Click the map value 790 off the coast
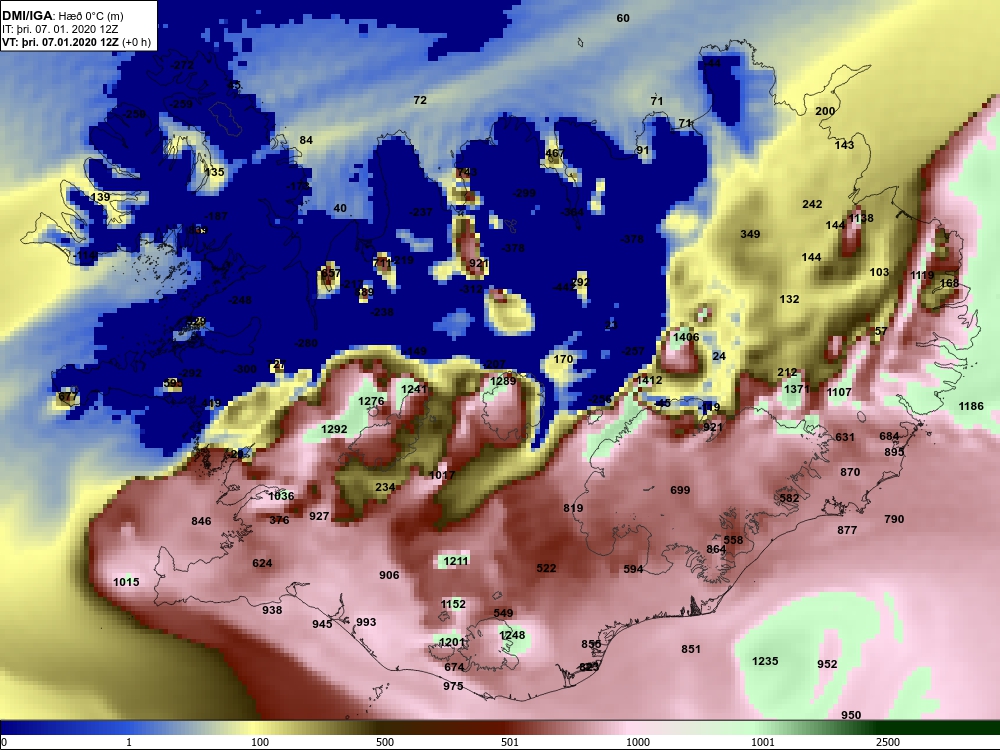This screenshot has height=750, width=1000. click(x=894, y=519)
